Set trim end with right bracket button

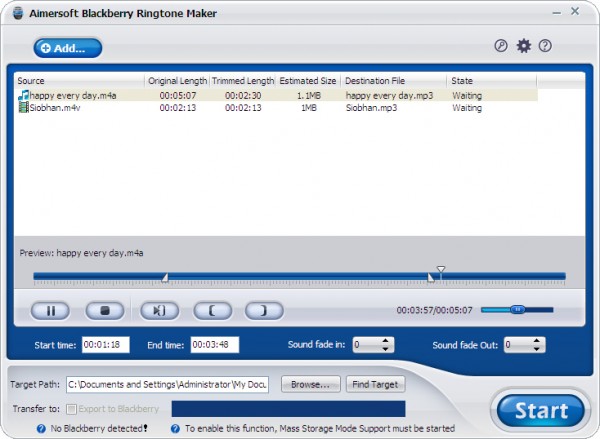[264, 310]
